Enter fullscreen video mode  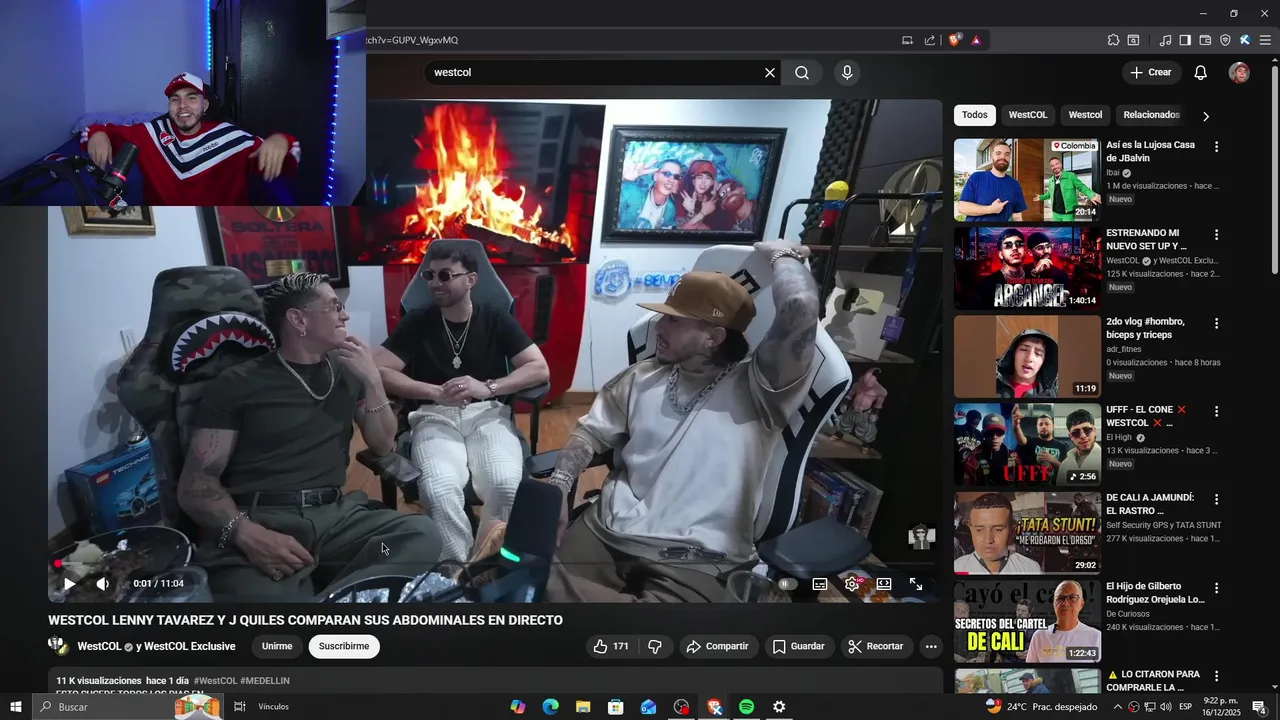[916, 584]
